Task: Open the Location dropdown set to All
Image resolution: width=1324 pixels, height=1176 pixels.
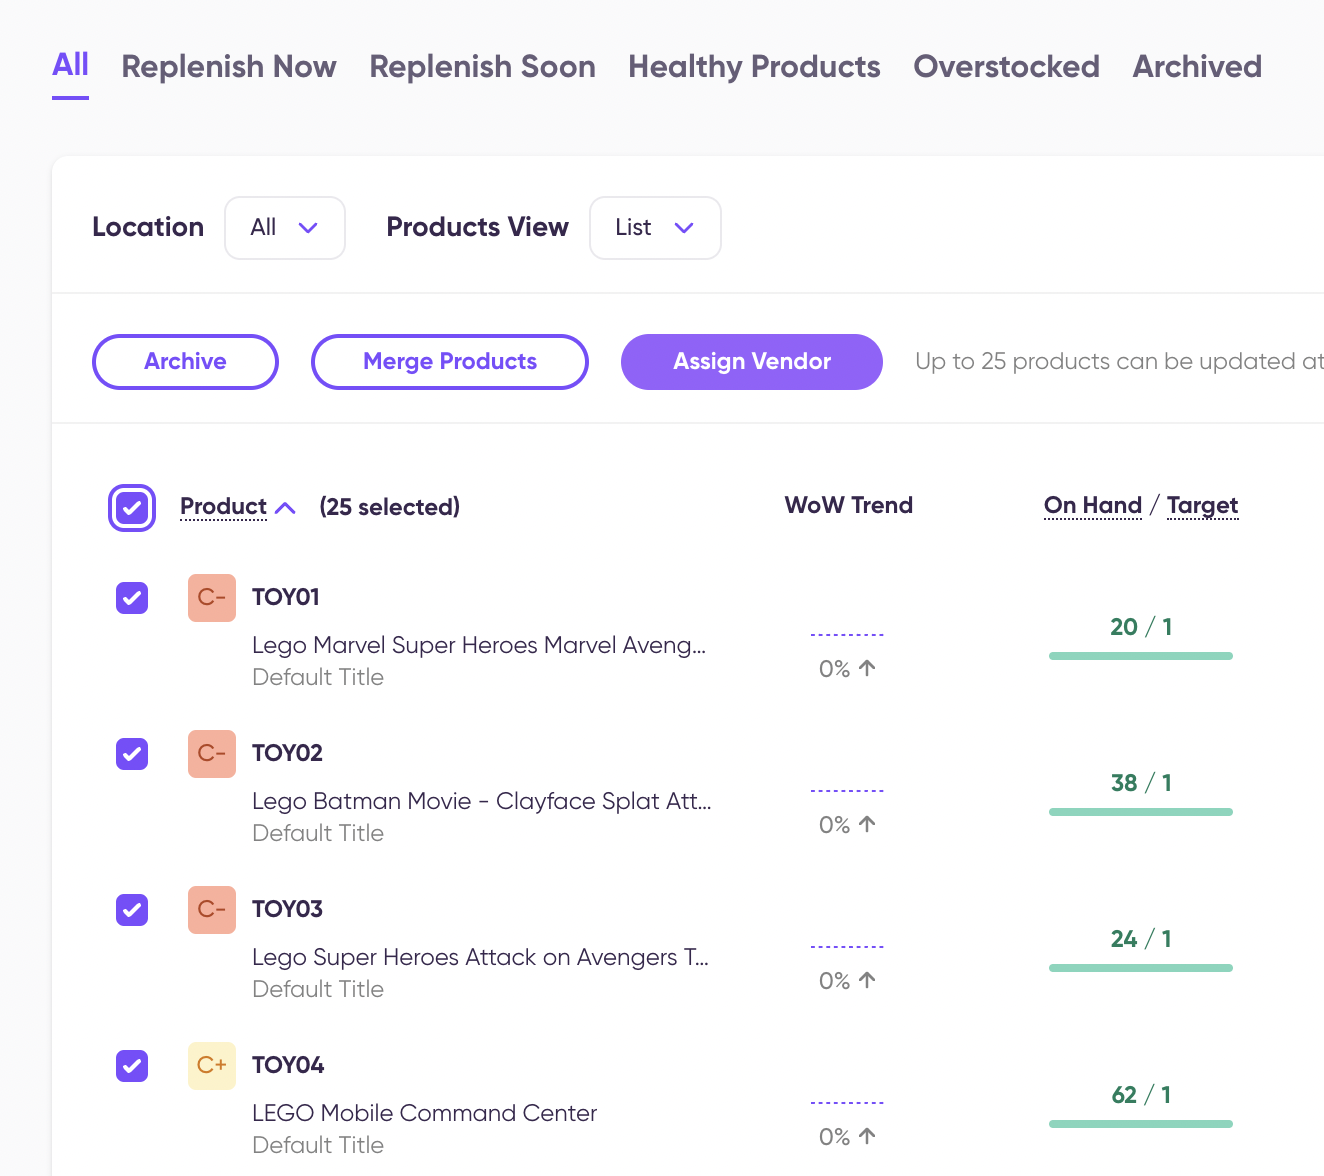Action: tap(285, 228)
